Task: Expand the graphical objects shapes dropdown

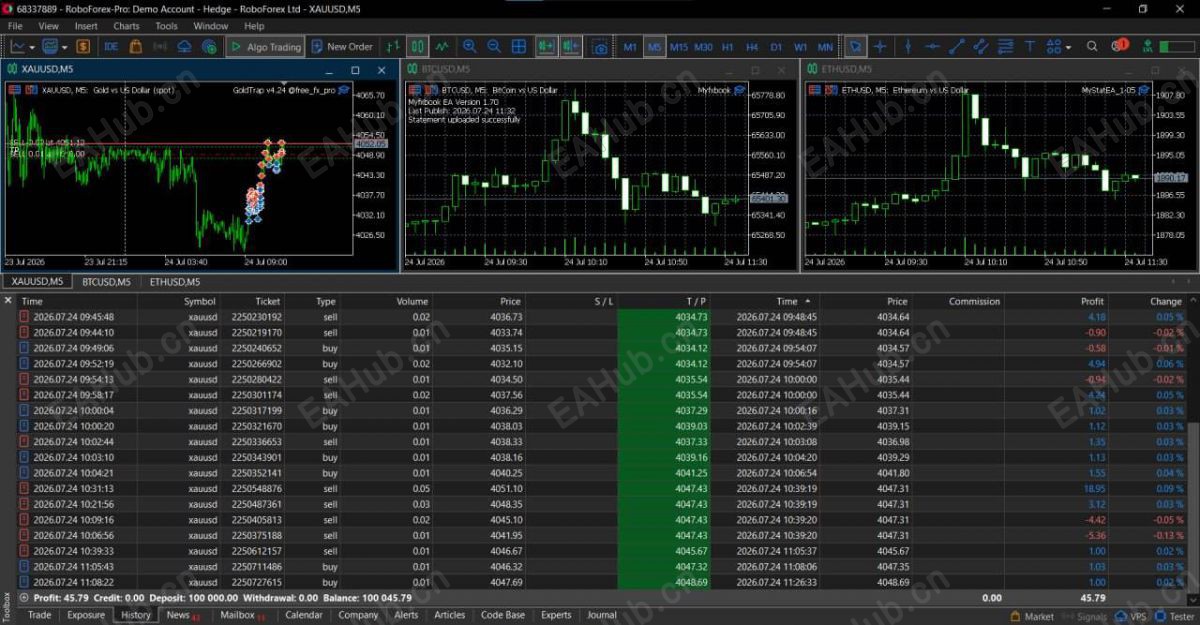Action: point(1068,46)
